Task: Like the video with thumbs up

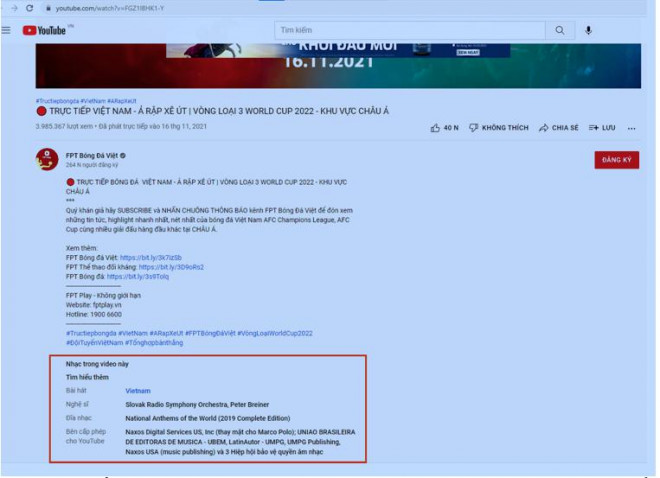Action: coord(443,128)
